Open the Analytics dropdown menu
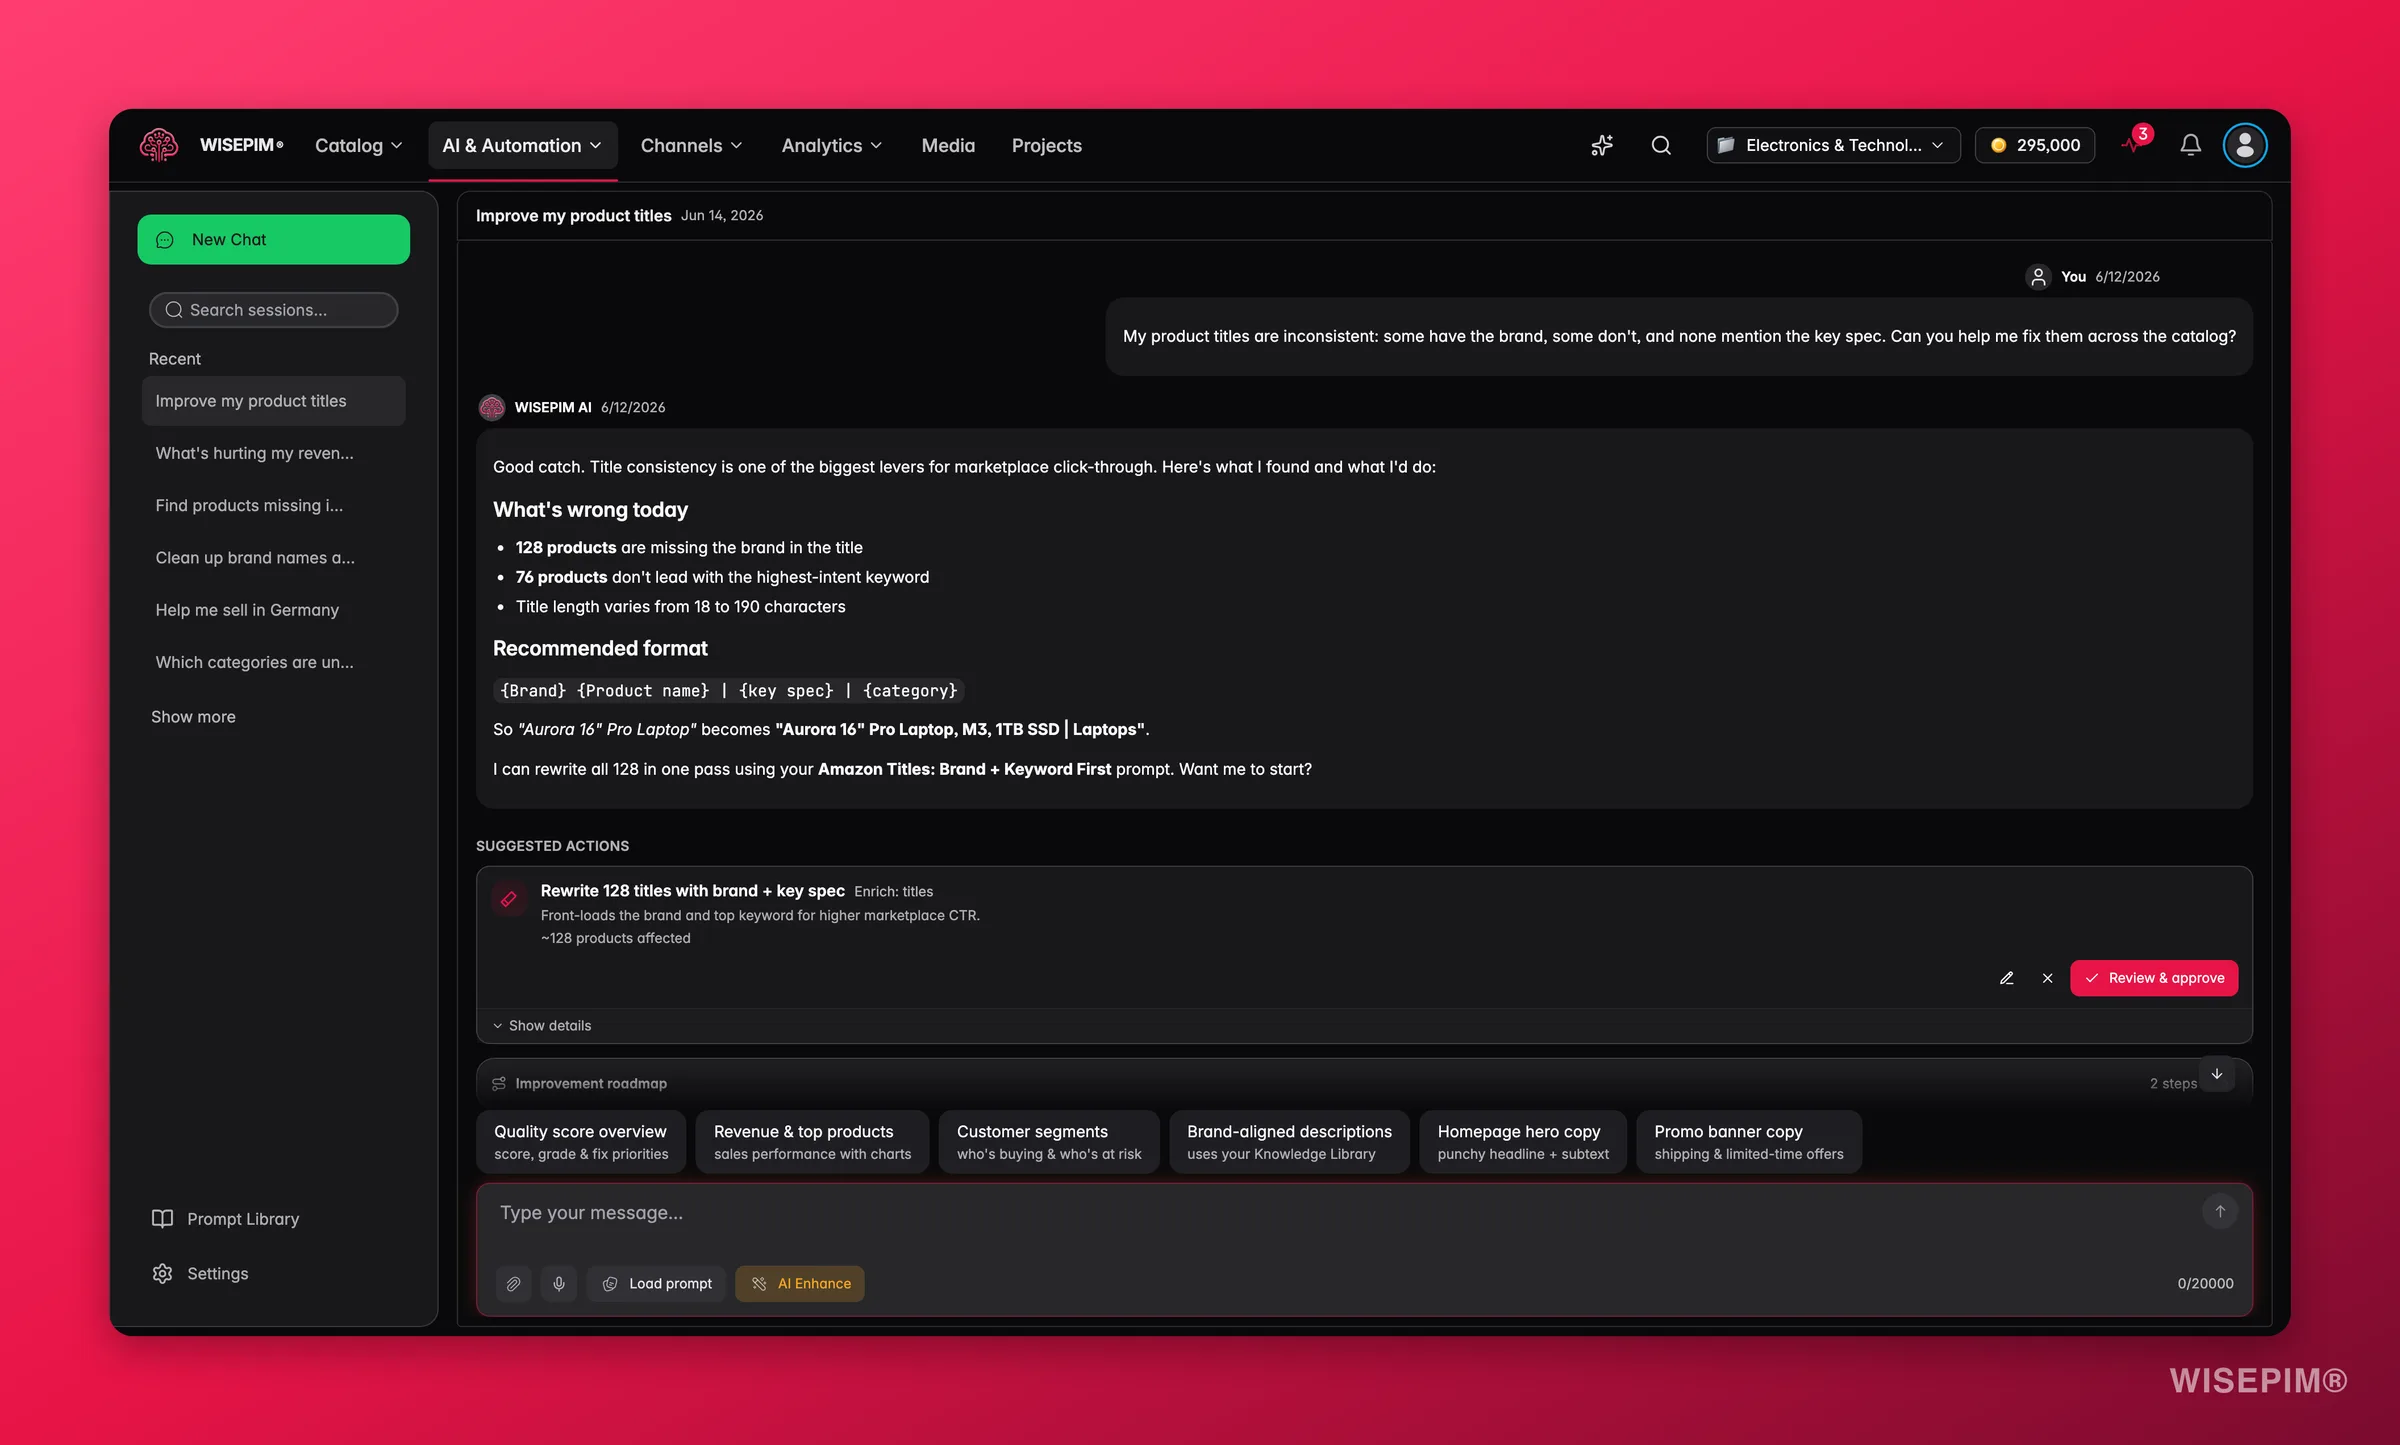 (831, 146)
